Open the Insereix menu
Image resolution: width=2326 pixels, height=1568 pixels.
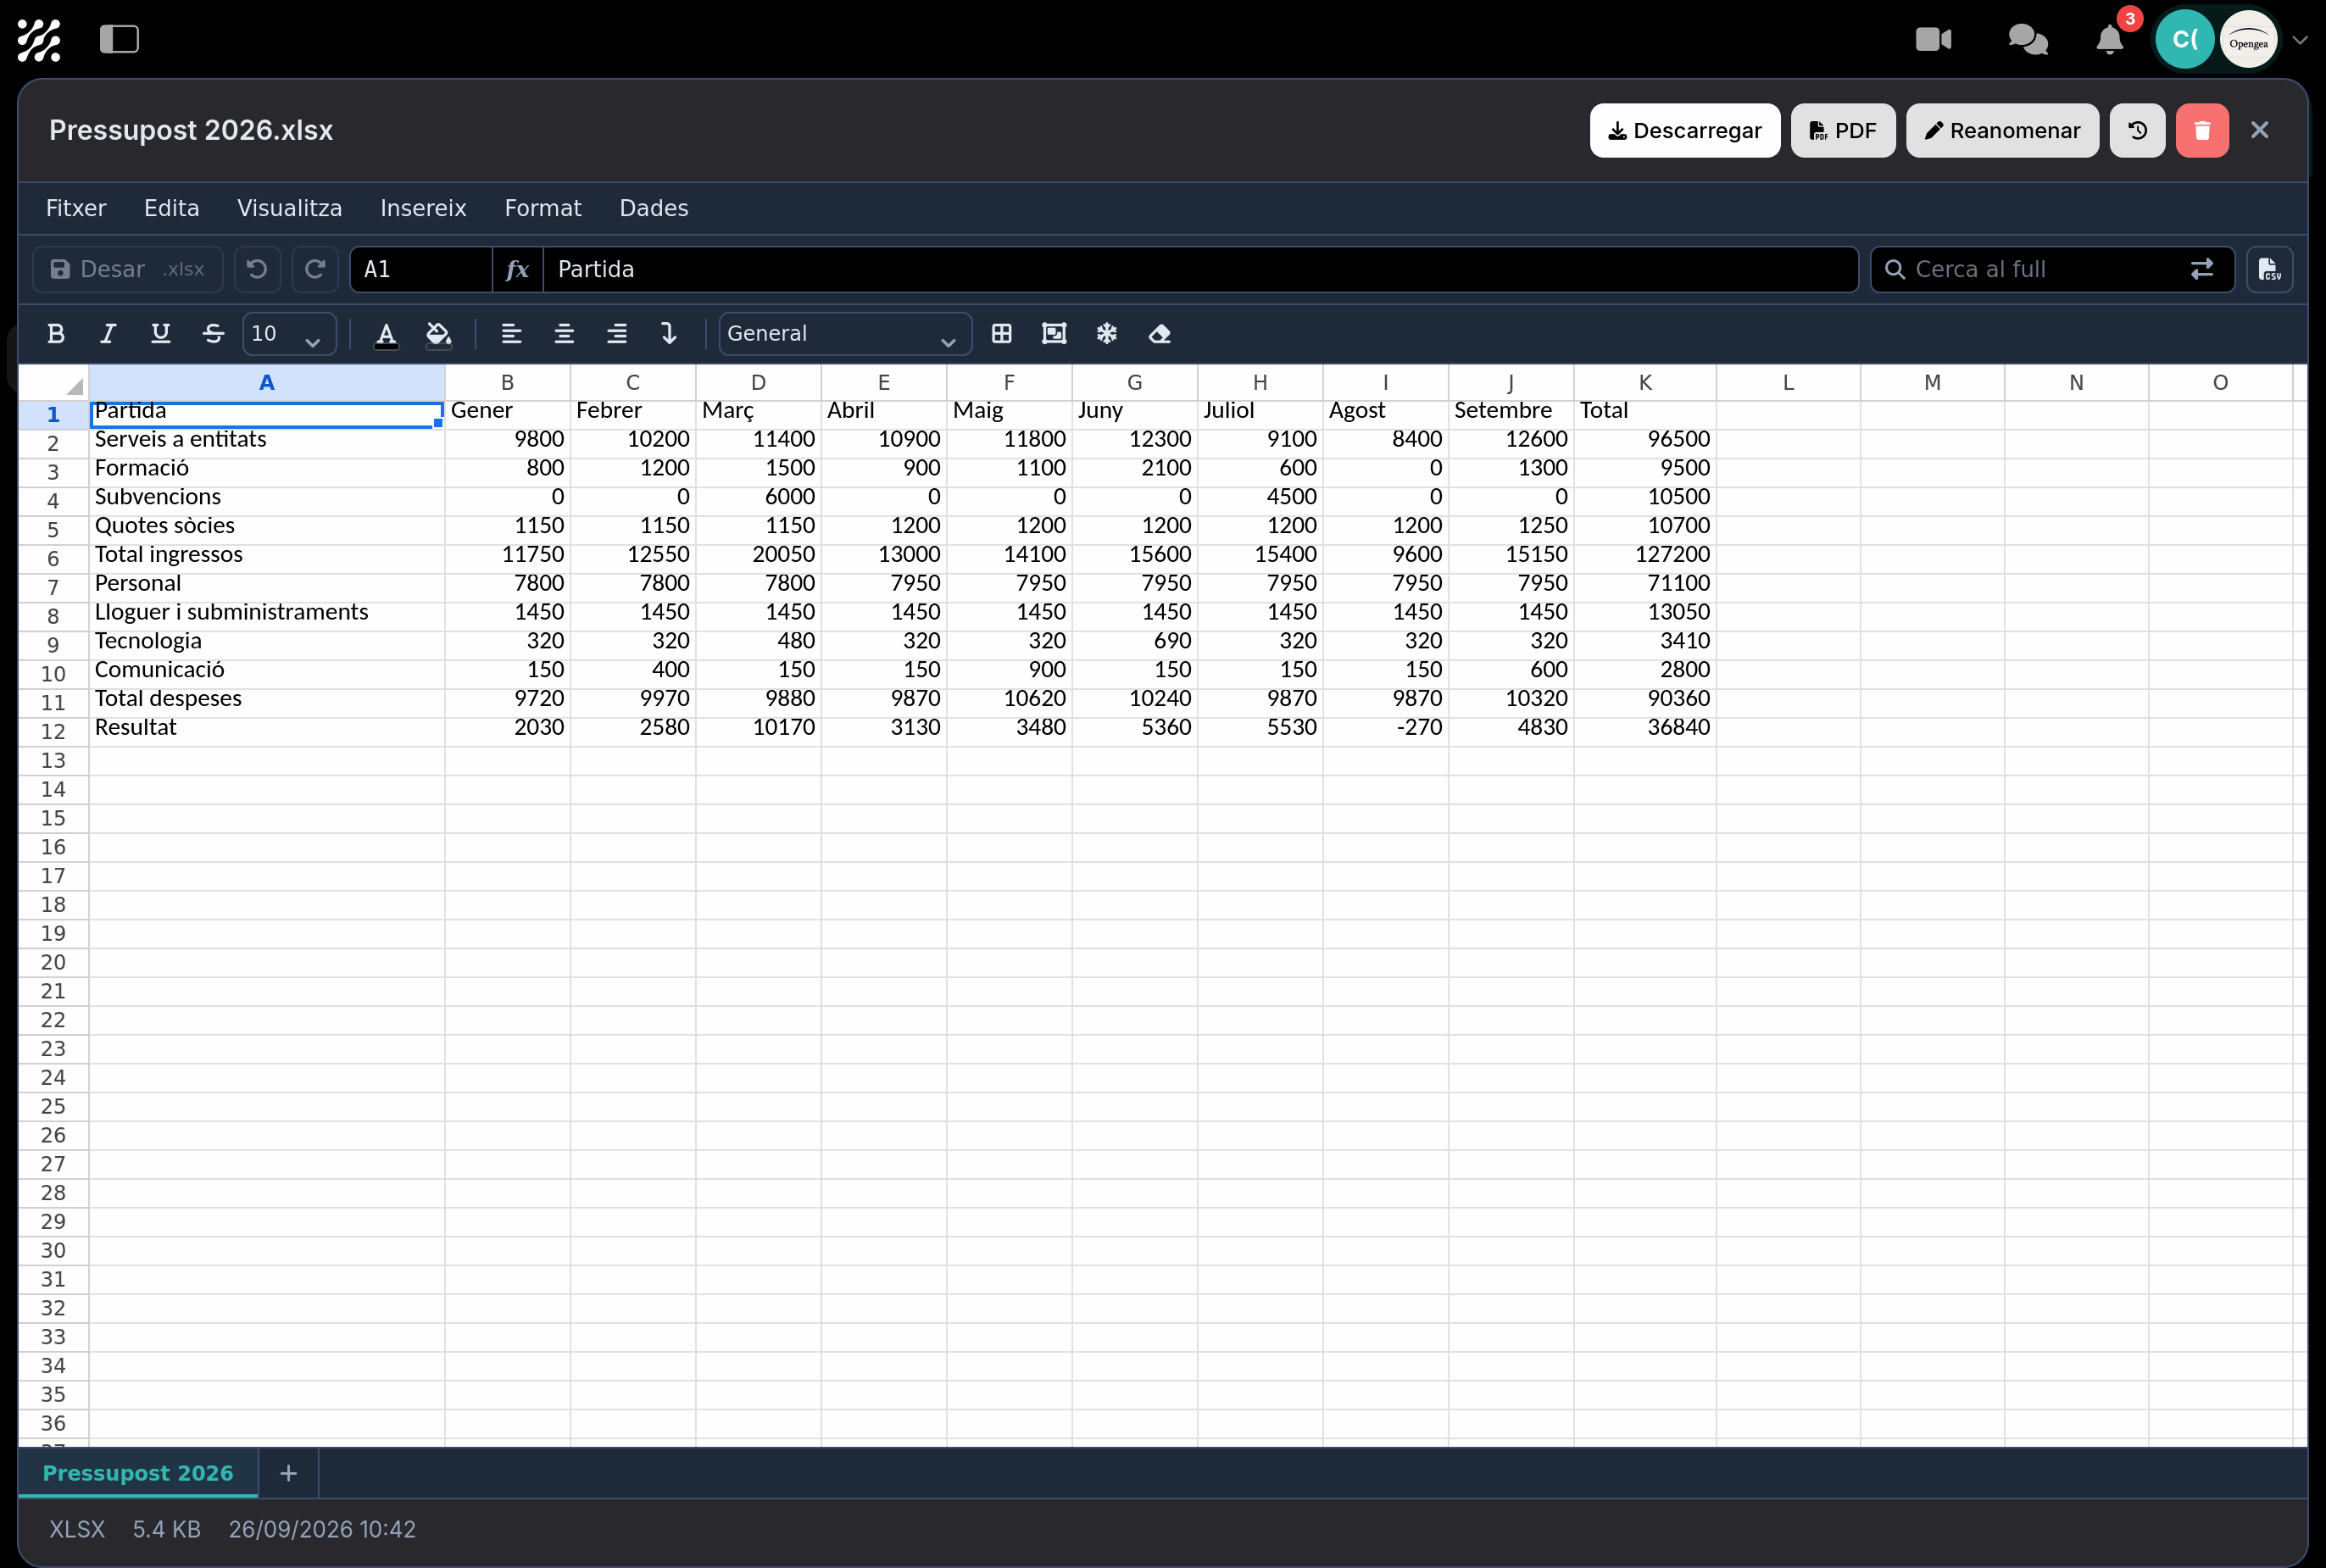tap(423, 208)
